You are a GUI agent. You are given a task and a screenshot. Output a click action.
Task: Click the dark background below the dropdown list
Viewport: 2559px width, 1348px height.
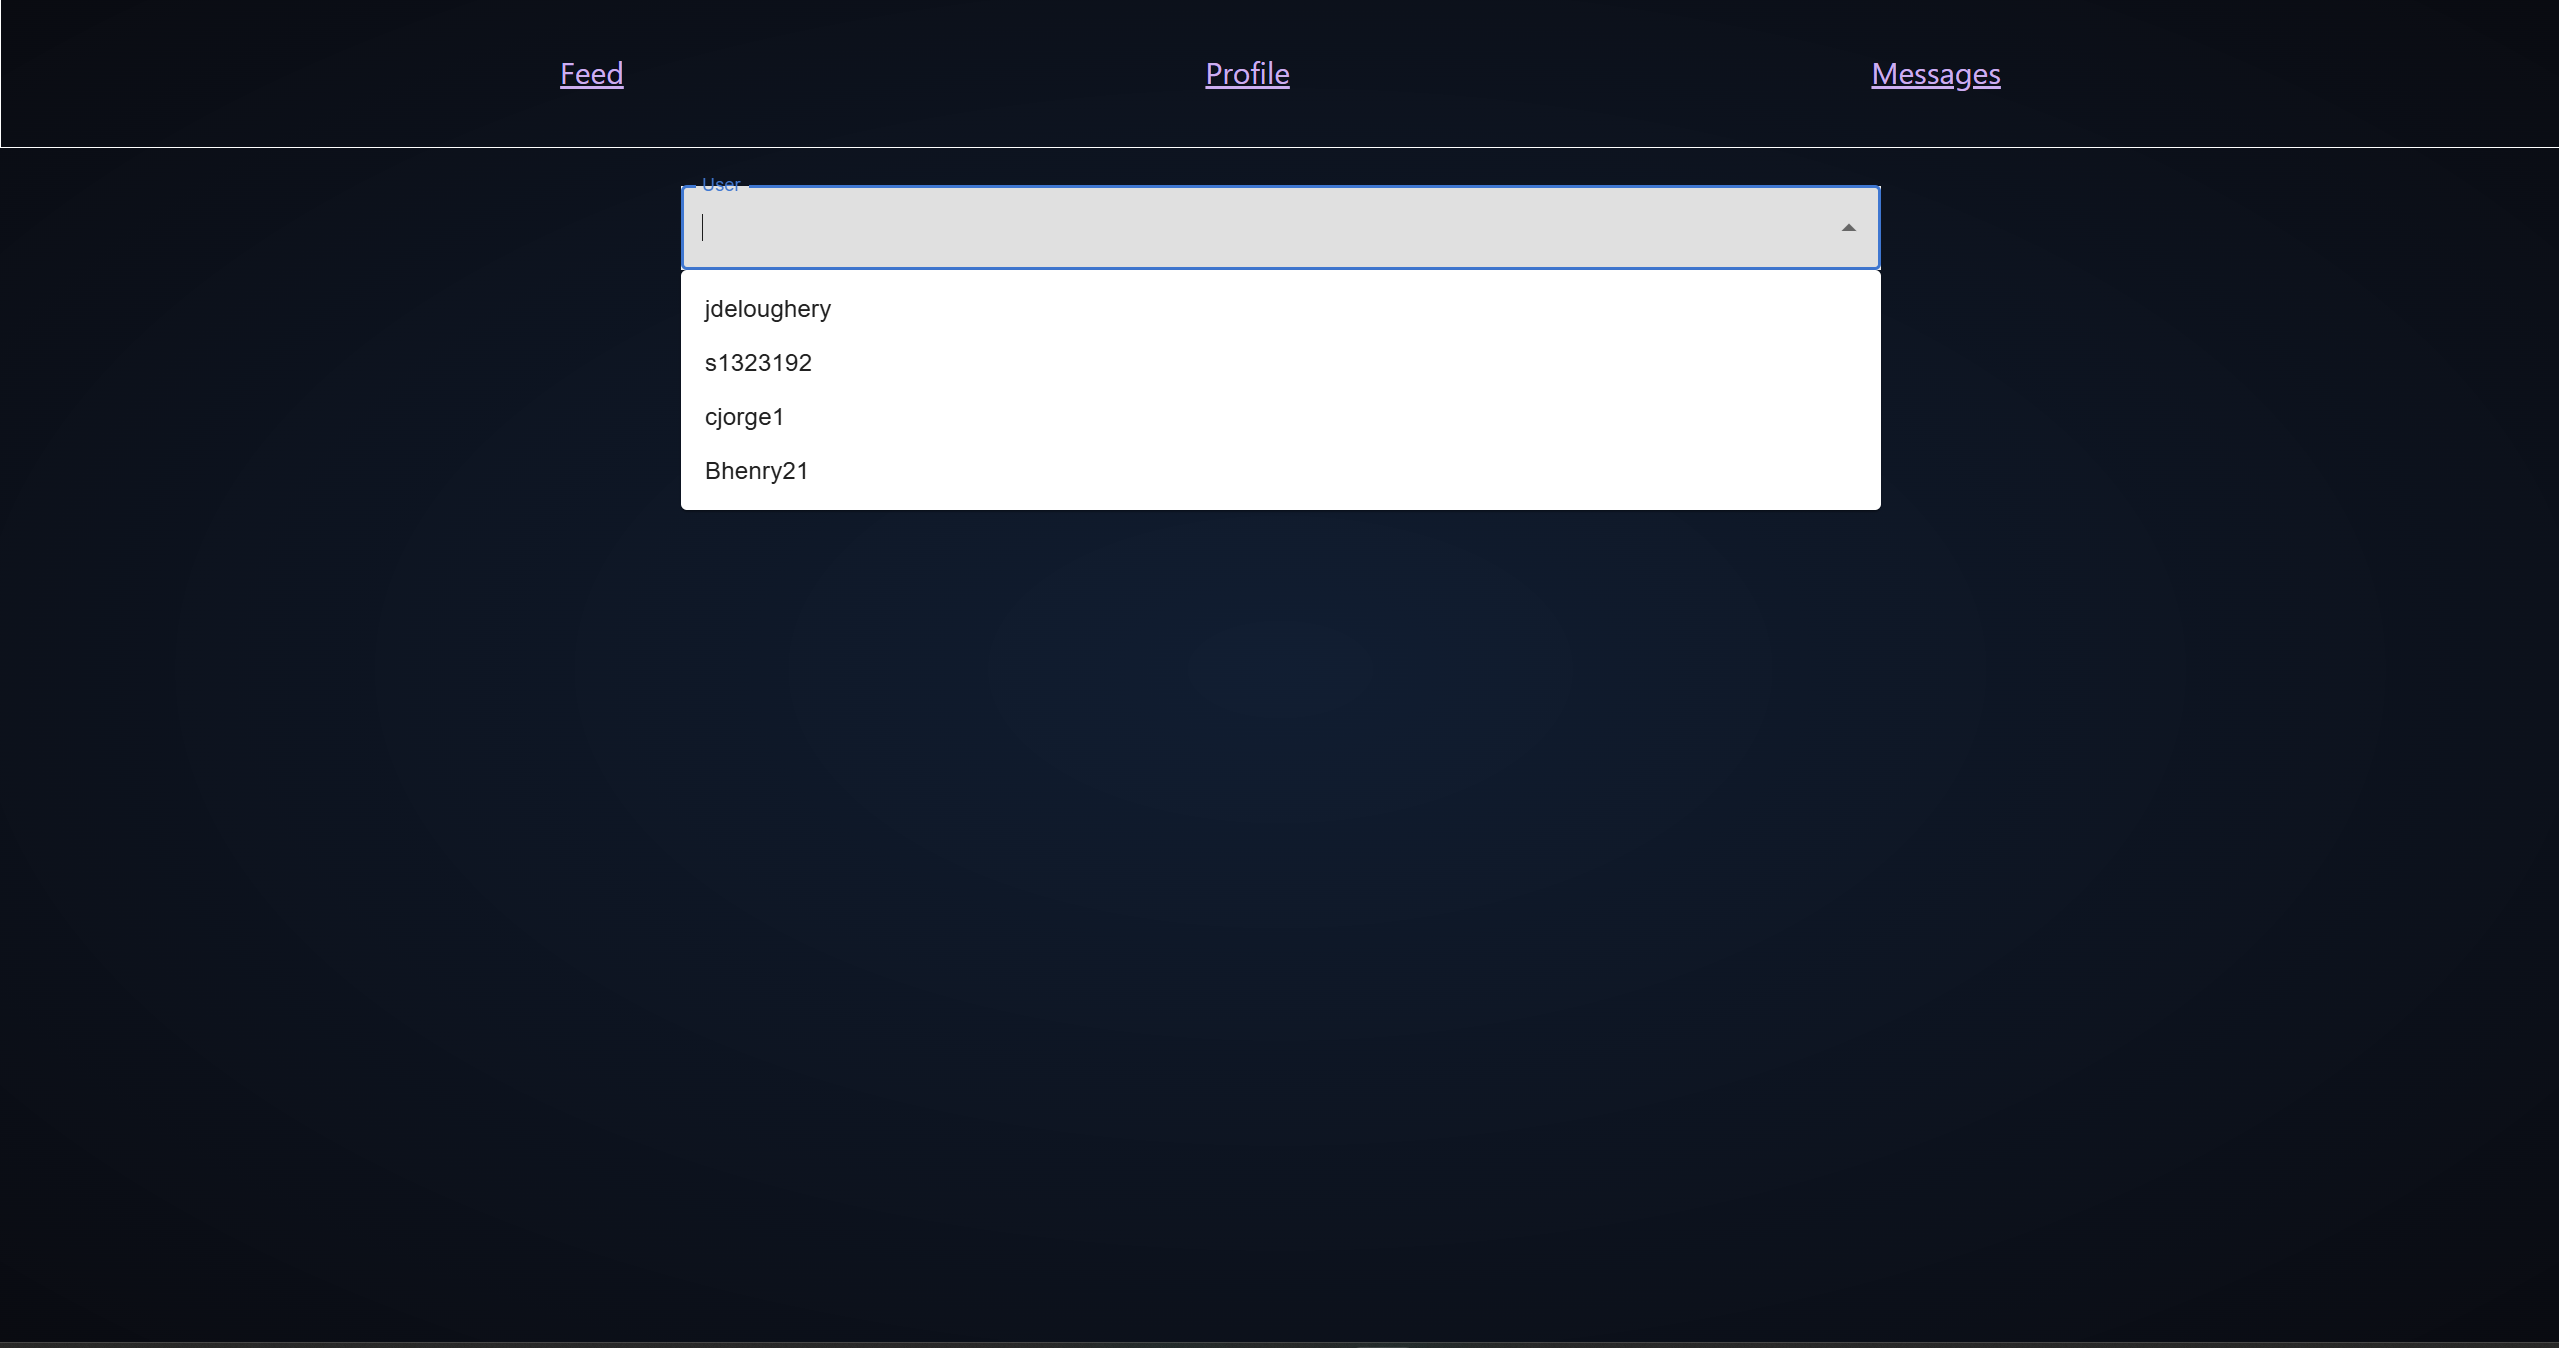[x=1280, y=800]
